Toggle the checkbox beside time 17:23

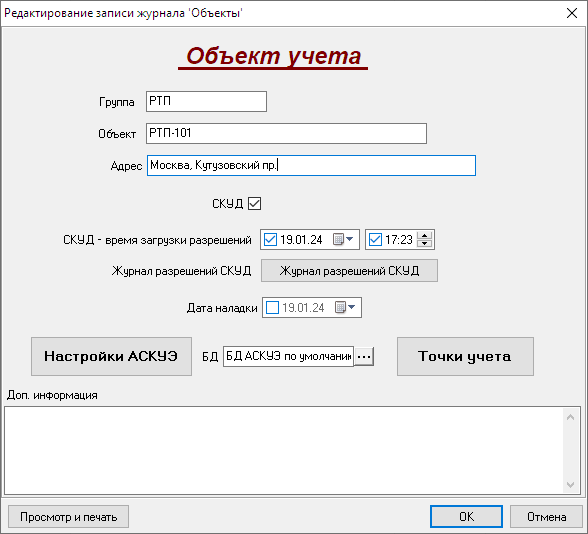tap(375, 239)
